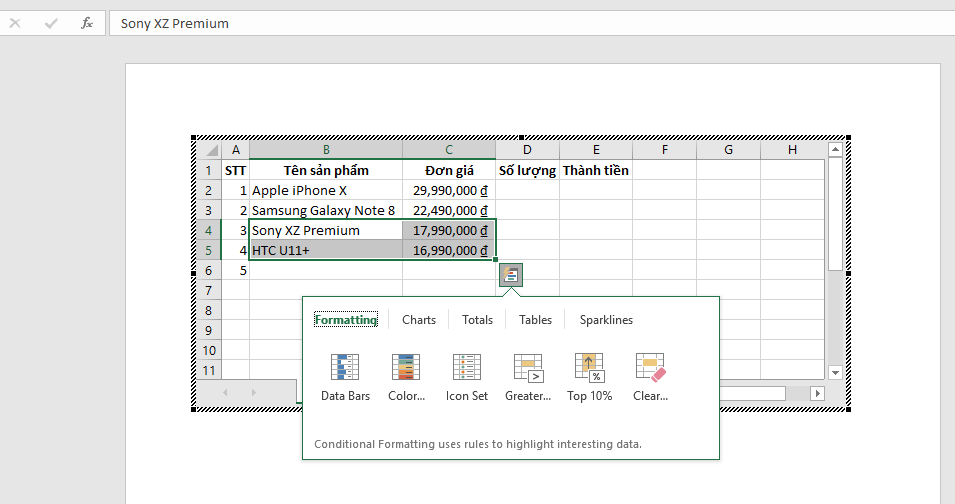This screenshot has height=504, width=955.
Task: Select column H header
Action: pos(792,150)
